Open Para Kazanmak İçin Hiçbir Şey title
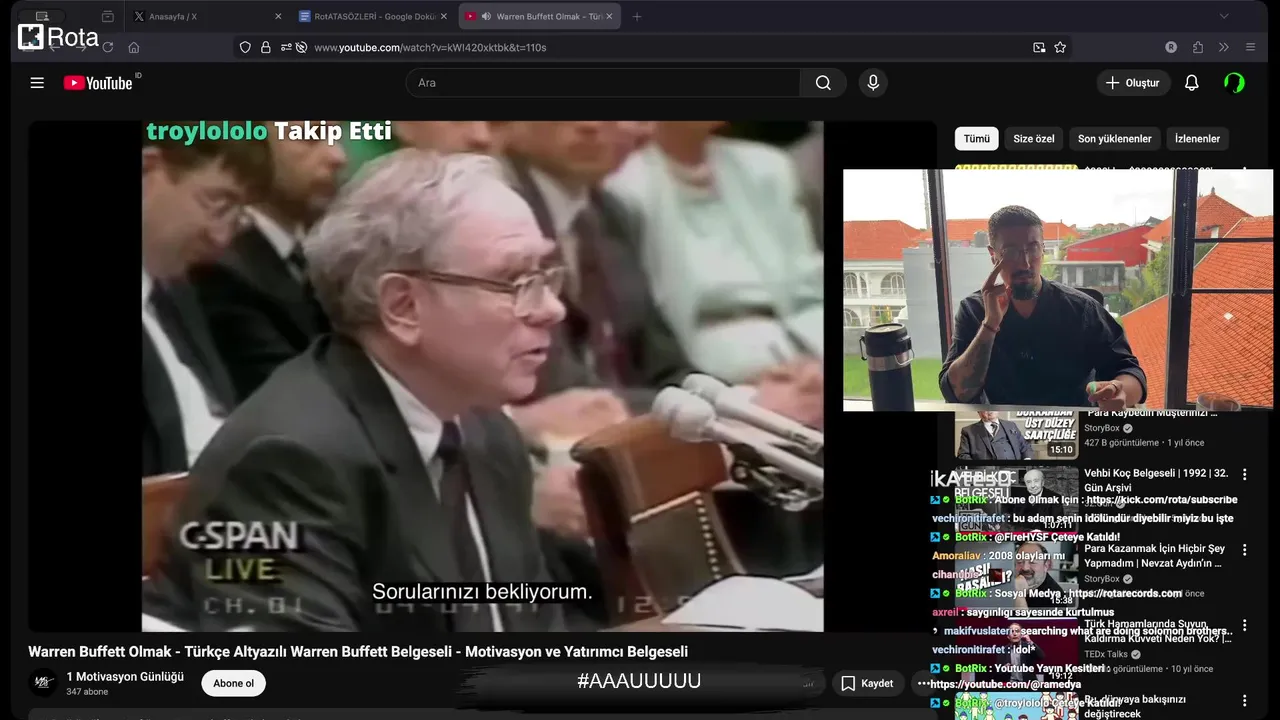This screenshot has height=720, width=1280. pos(1155,556)
